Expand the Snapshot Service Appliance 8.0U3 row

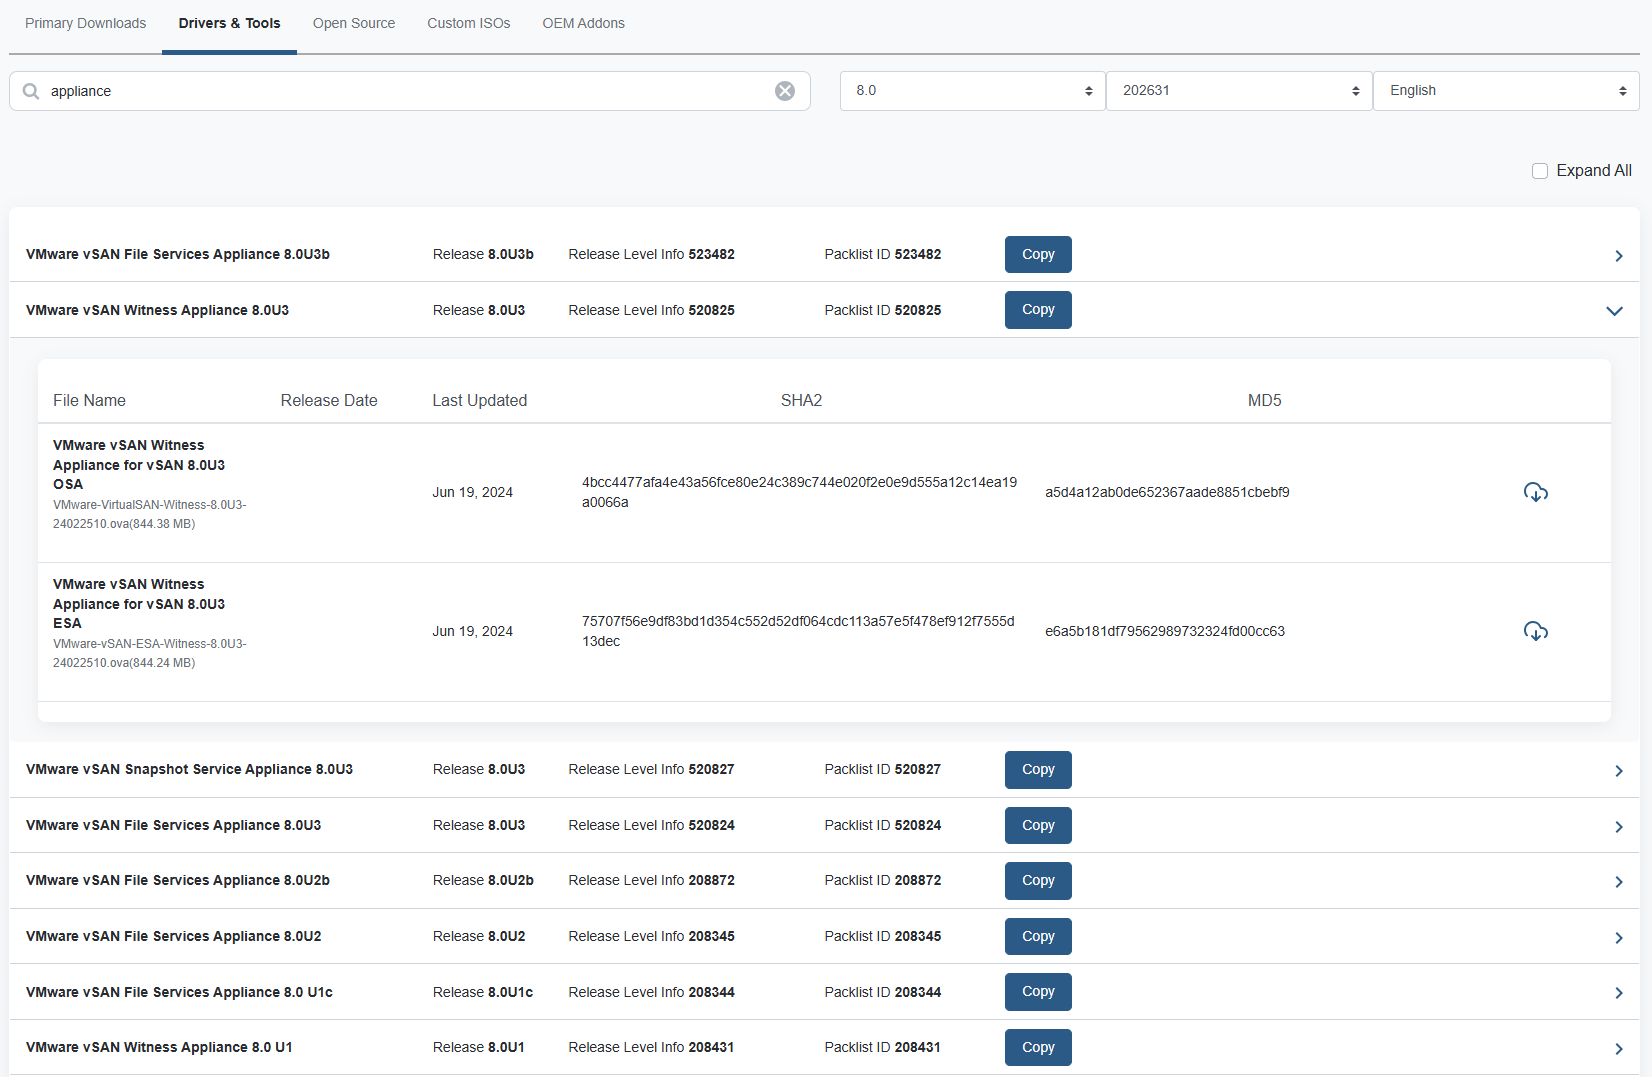point(1618,771)
